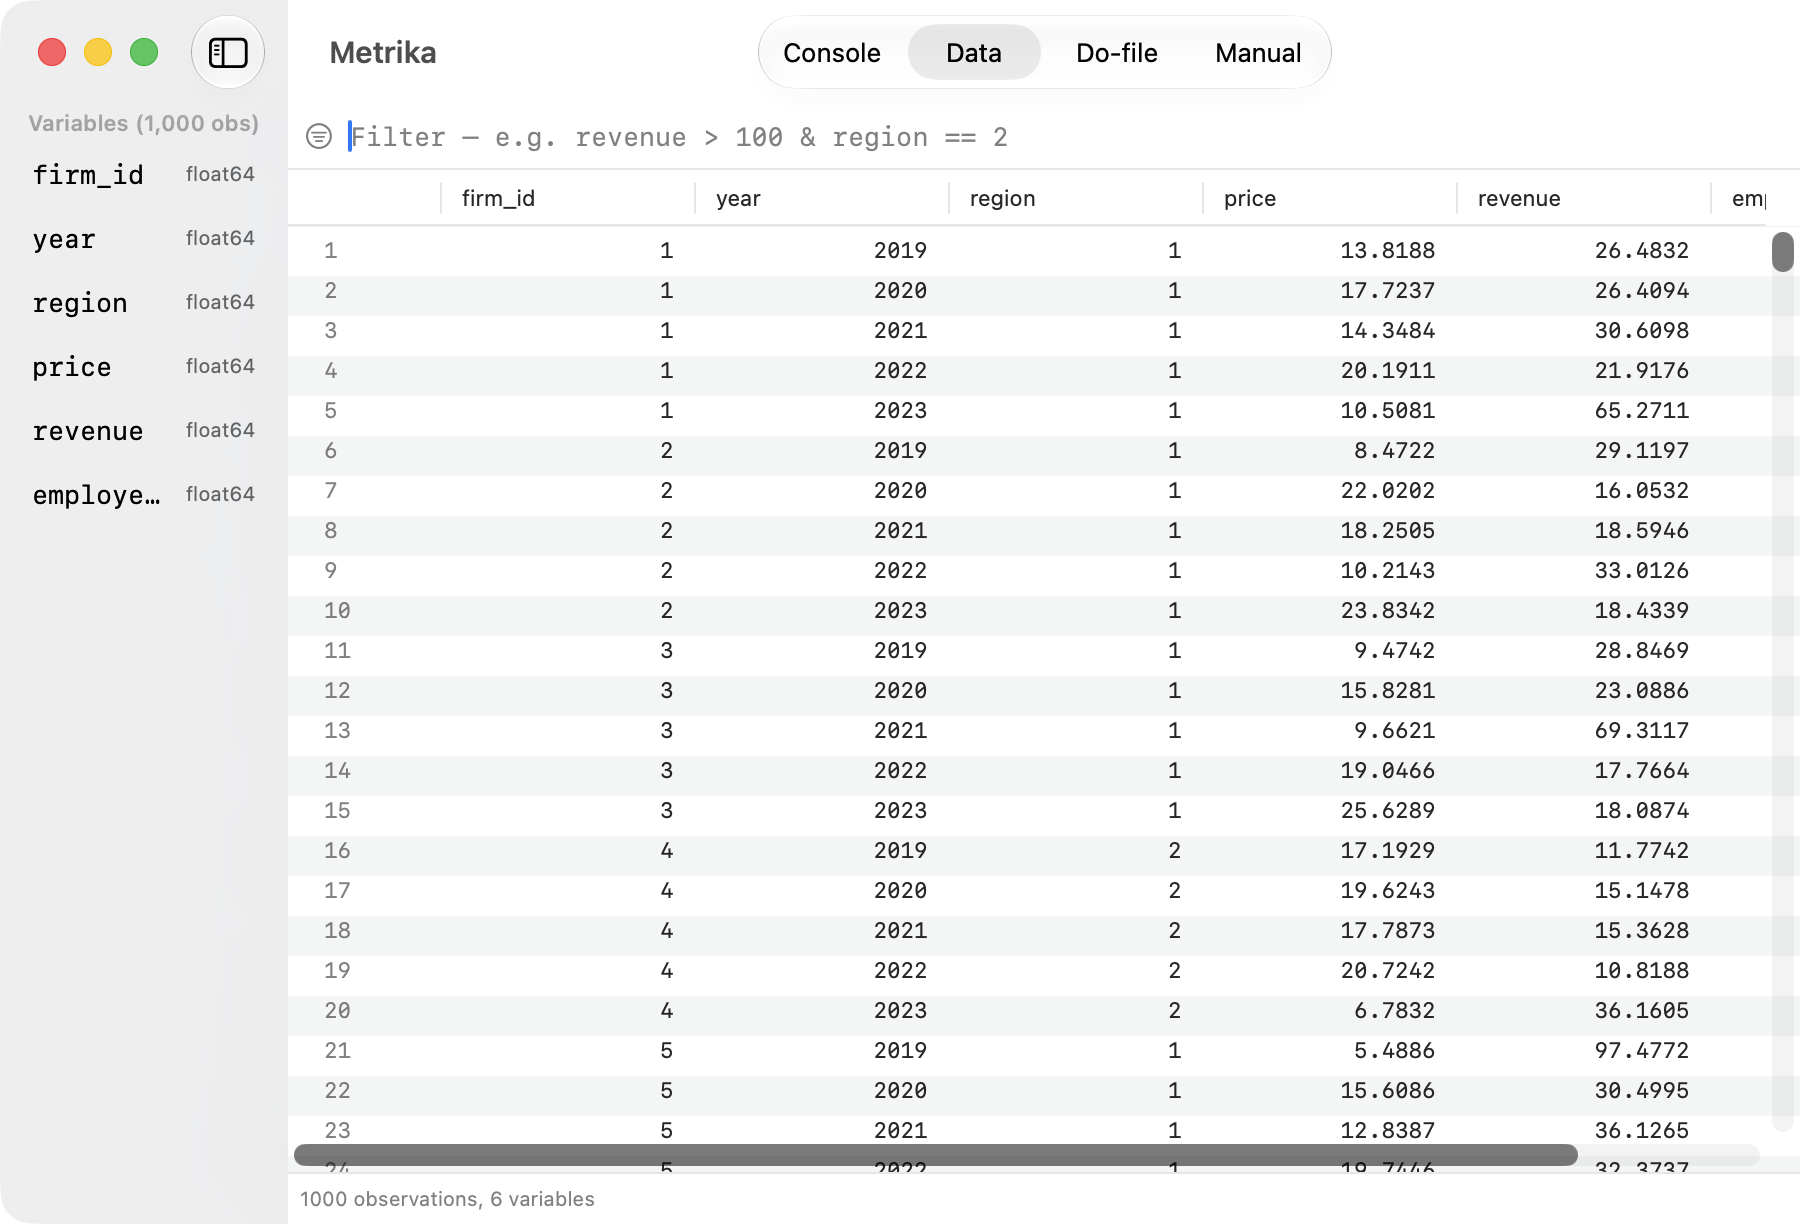This screenshot has width=1800, height=1224.
Task: Select region variable in the sidebar
Action: coord(144,303)
